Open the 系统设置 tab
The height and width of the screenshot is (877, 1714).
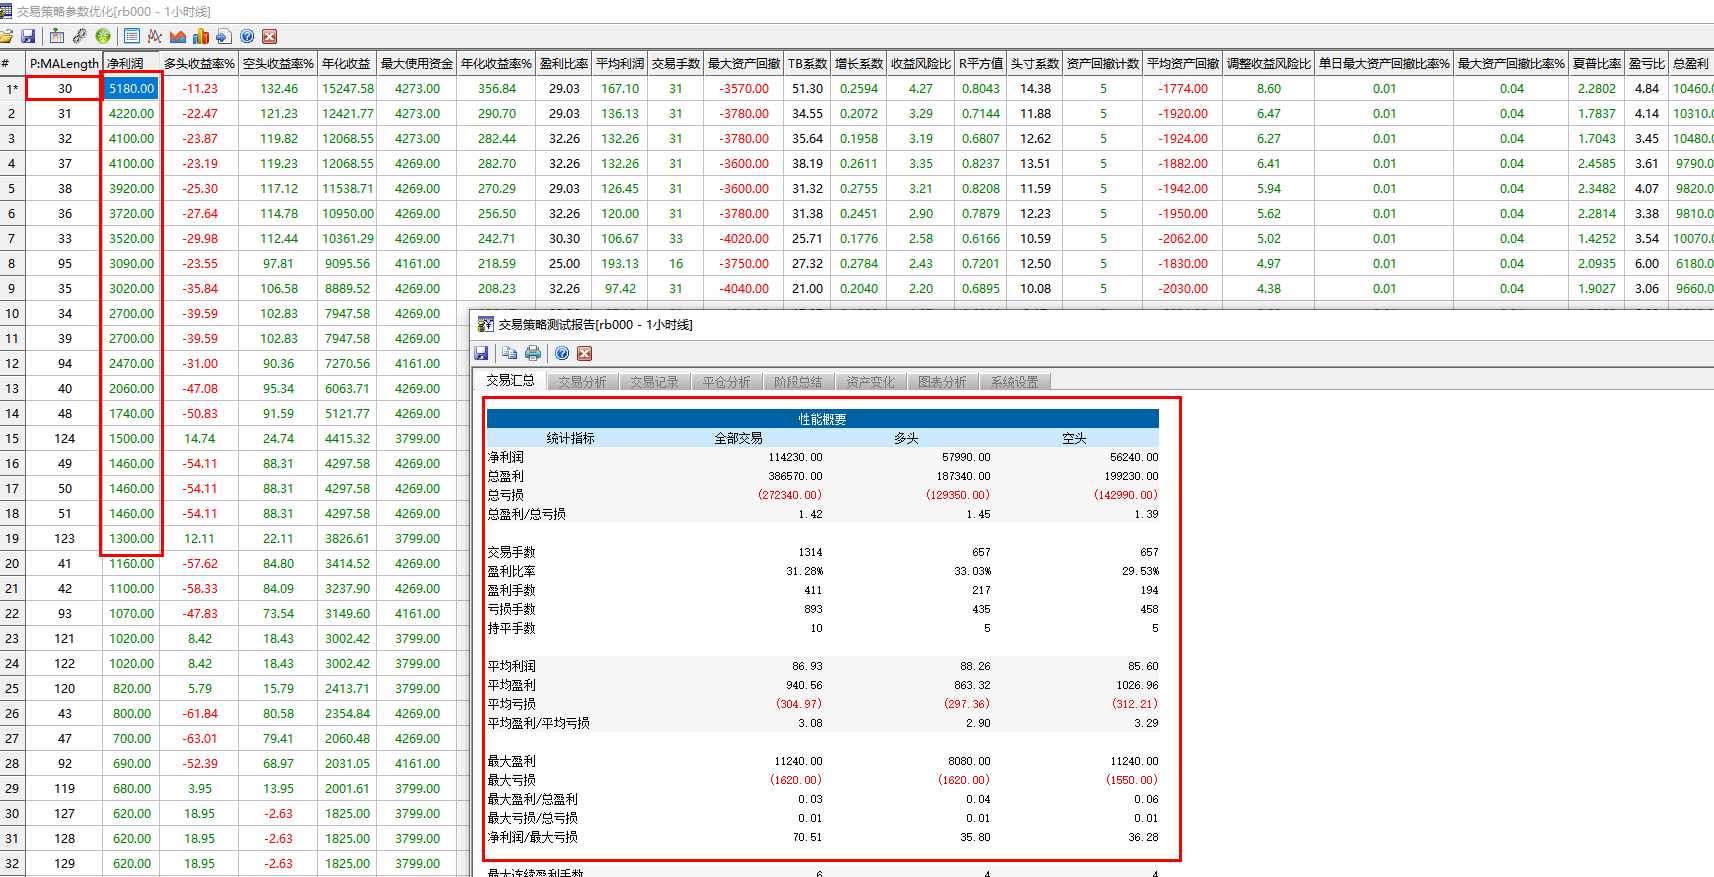pyautogui.click(x=1014, y=382)
